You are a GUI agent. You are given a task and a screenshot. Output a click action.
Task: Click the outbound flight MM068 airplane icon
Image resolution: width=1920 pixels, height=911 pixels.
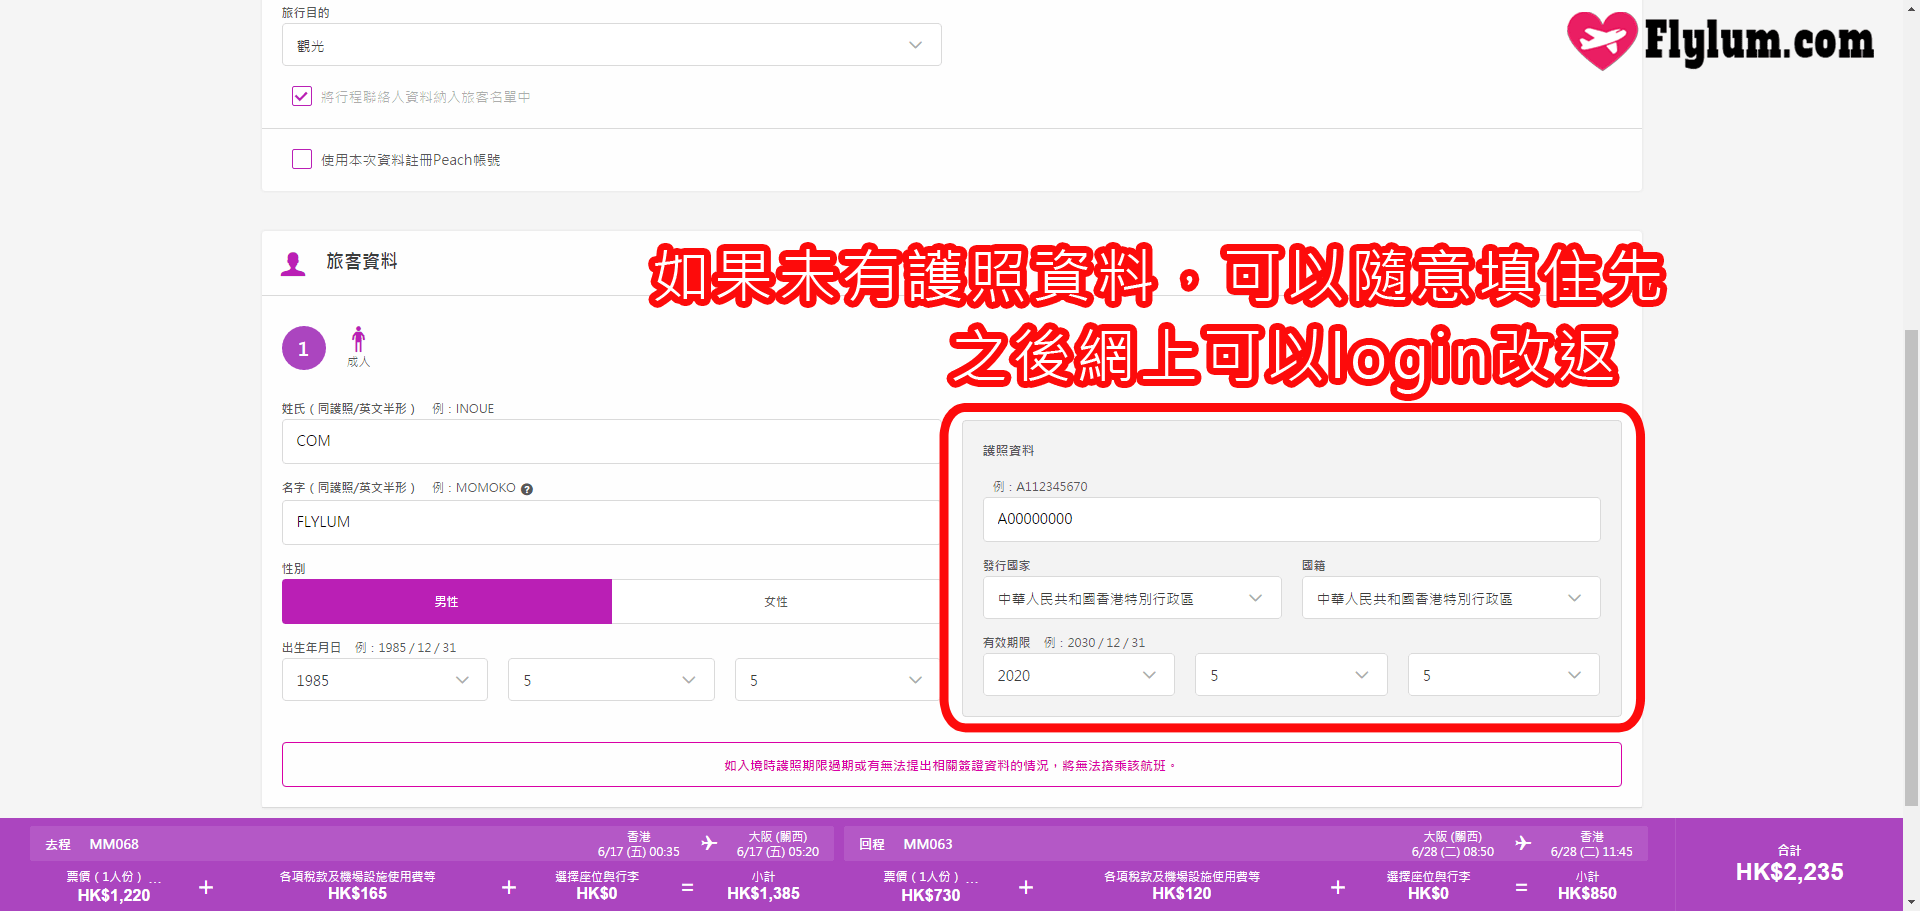click(x=709, y=843)
